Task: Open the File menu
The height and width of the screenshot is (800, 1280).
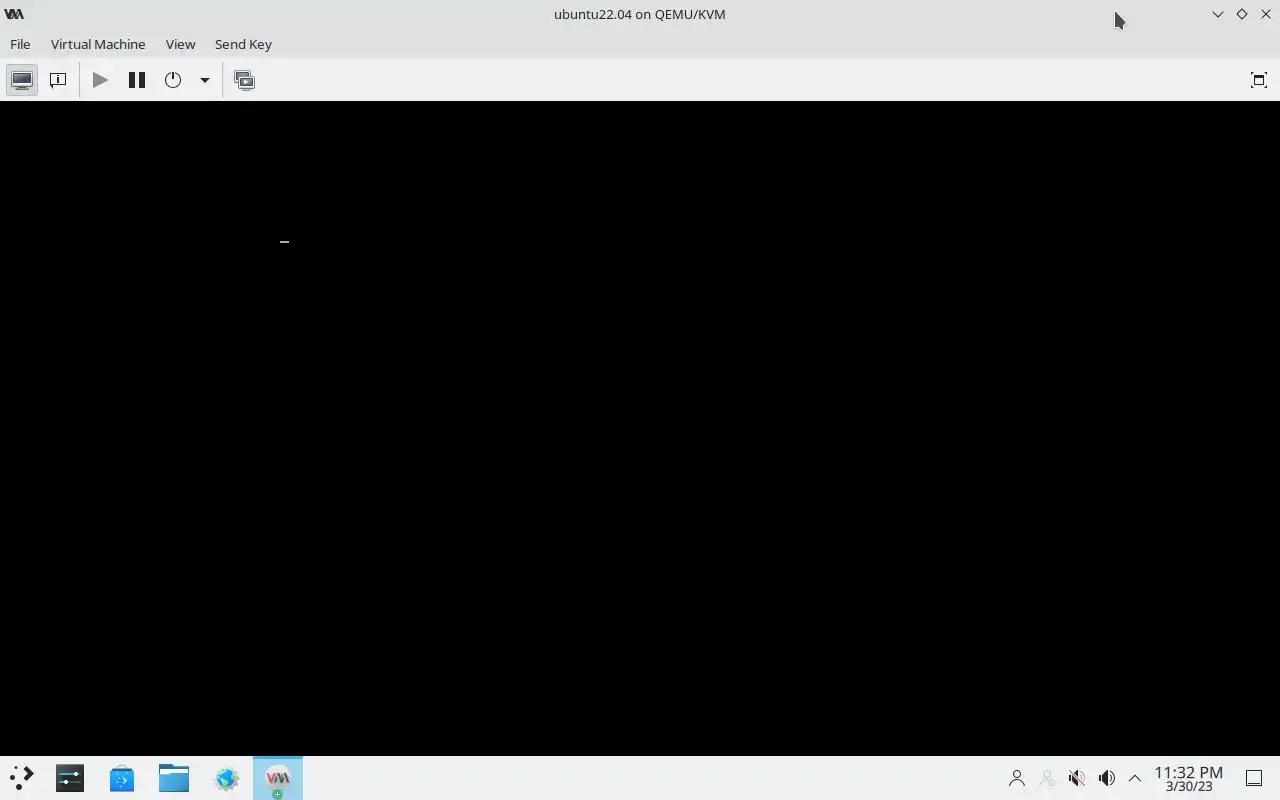Action: 20,44
